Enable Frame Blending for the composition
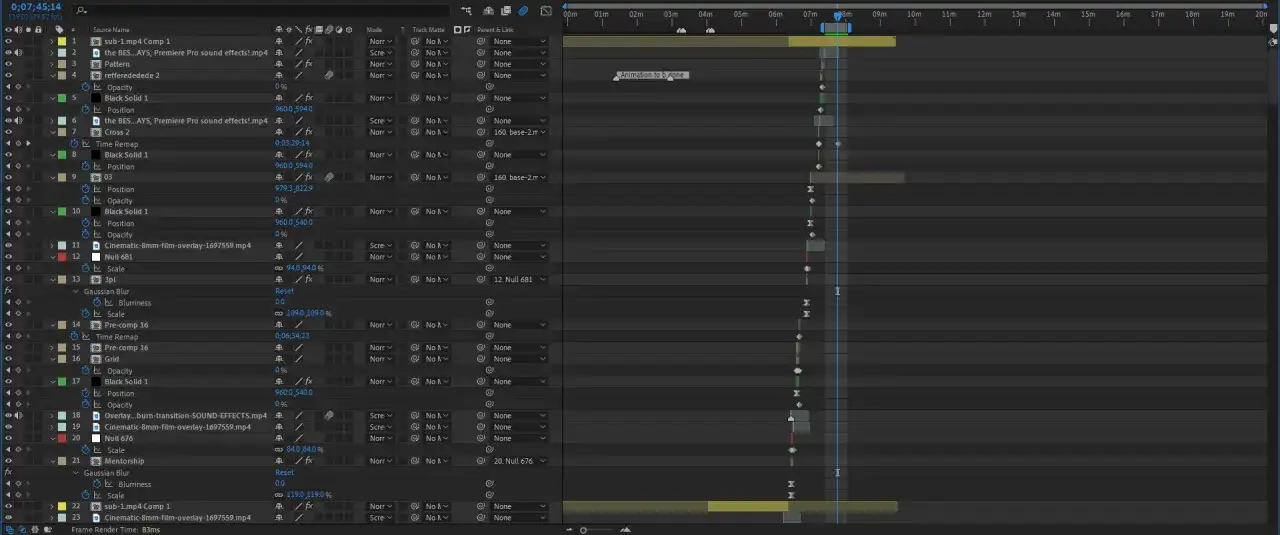The height and width of the screenshot is (535, 1280). 505,11
